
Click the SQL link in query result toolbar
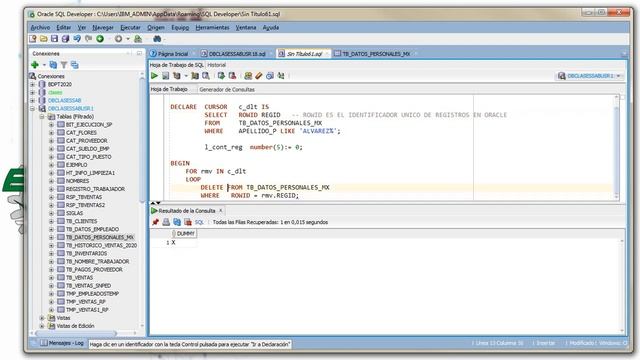[199, 222]
